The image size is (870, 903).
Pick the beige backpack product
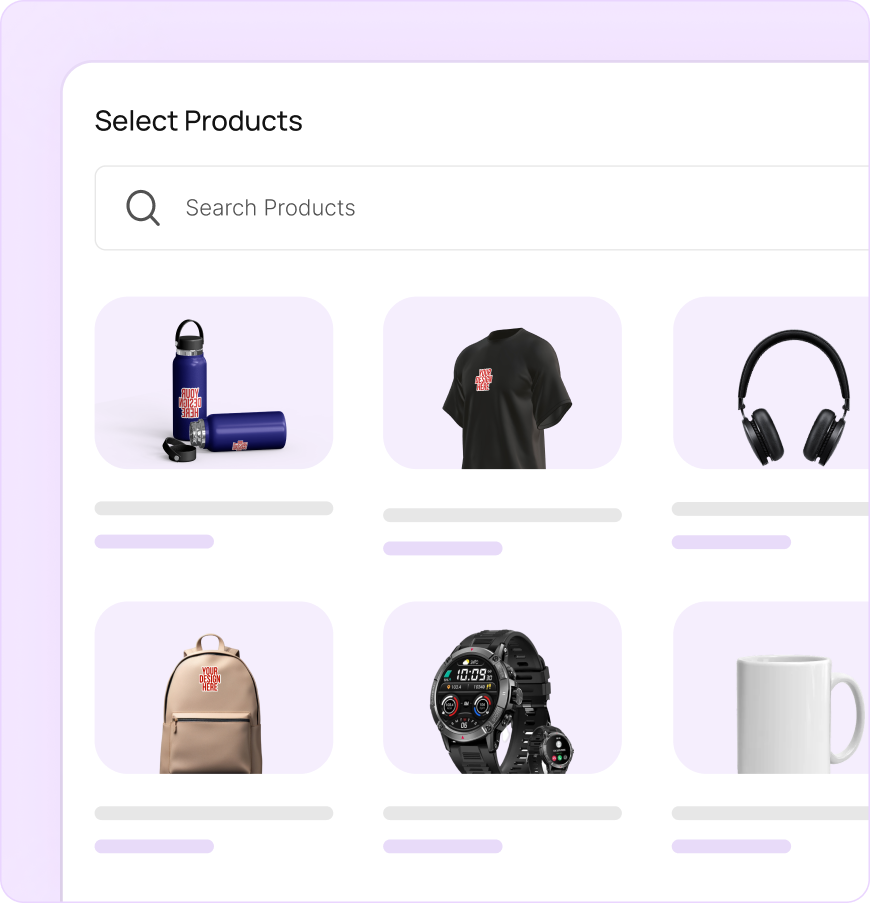[214, 688]
